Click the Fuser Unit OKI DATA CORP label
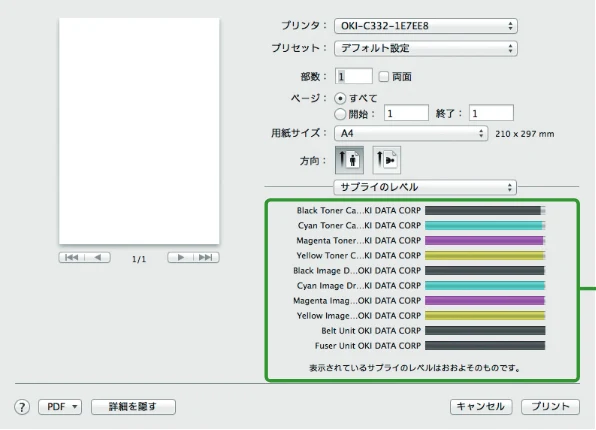The height and width of the screenshot is (430, 596). pyautogui.click(x=368, y=346)
